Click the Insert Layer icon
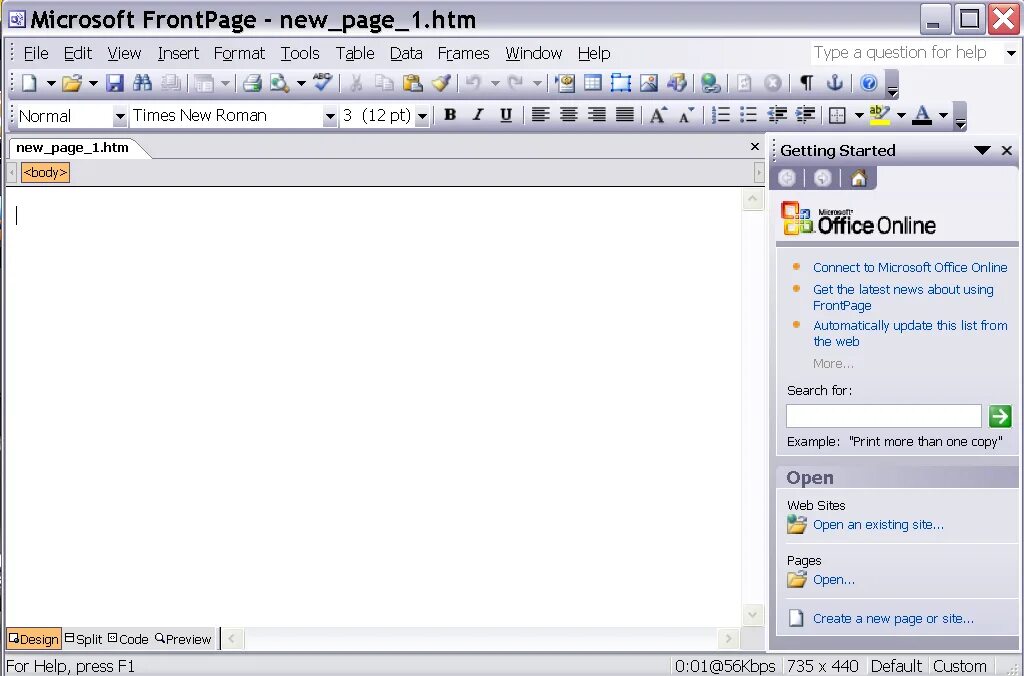 click(x=620, y=83)
